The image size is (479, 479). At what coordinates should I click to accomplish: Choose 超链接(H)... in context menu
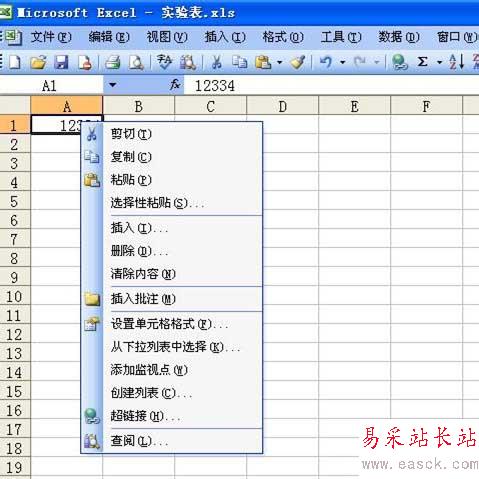point(172,416)
